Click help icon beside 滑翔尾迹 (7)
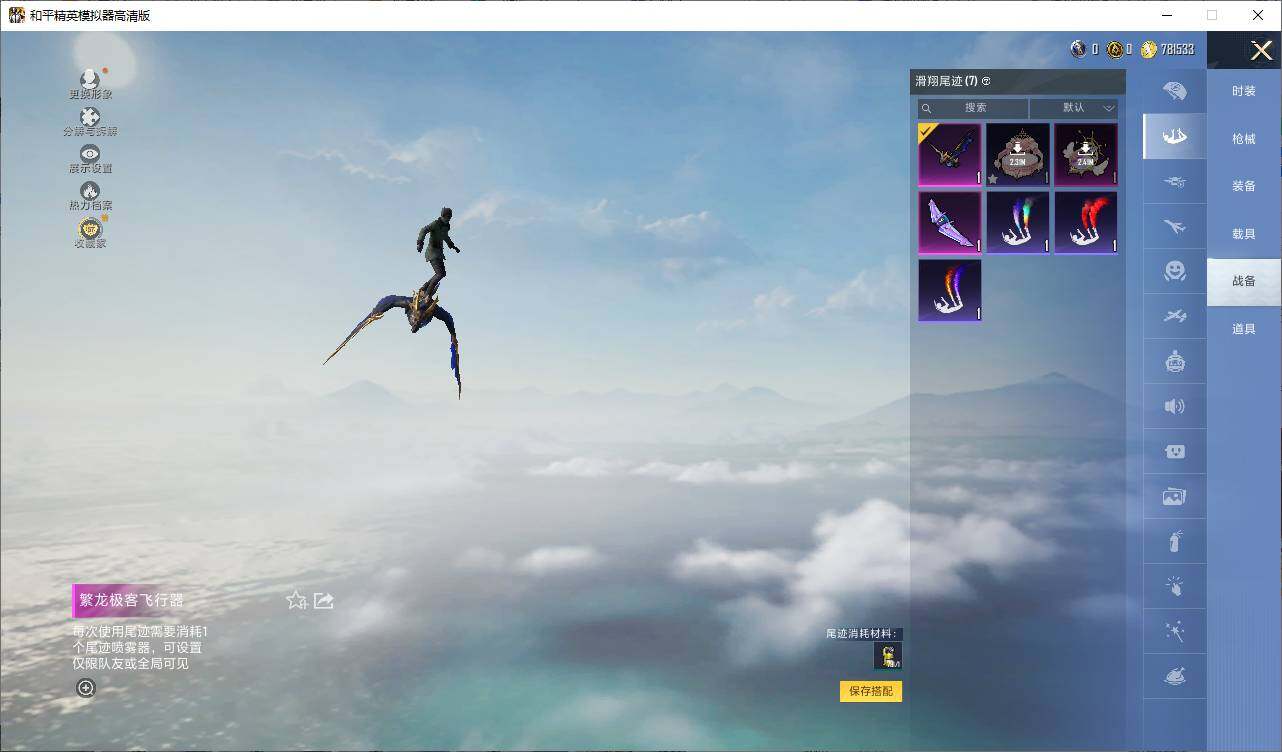 986,81
